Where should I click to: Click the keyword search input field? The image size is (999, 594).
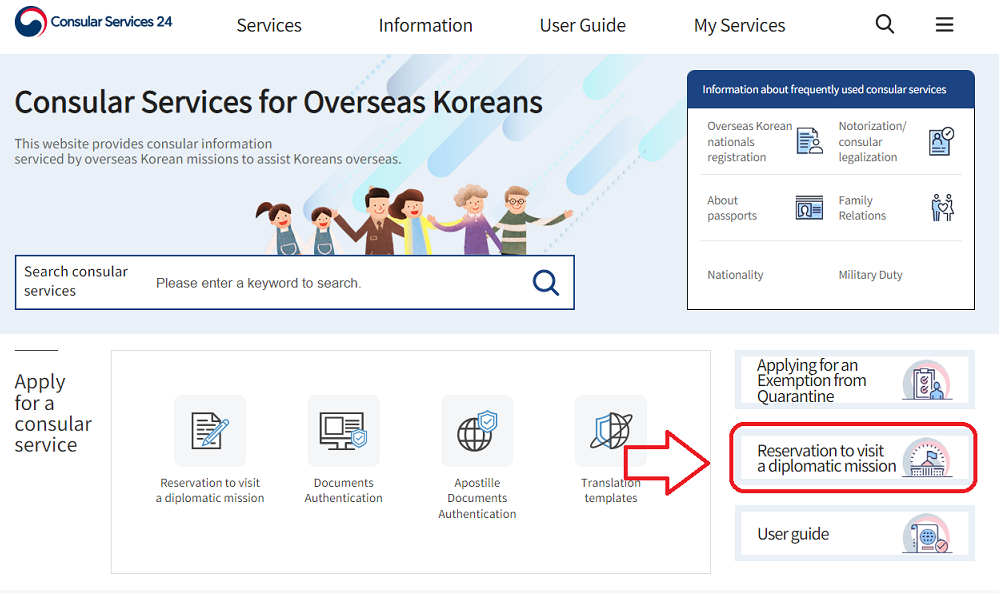tap(335, 283)
